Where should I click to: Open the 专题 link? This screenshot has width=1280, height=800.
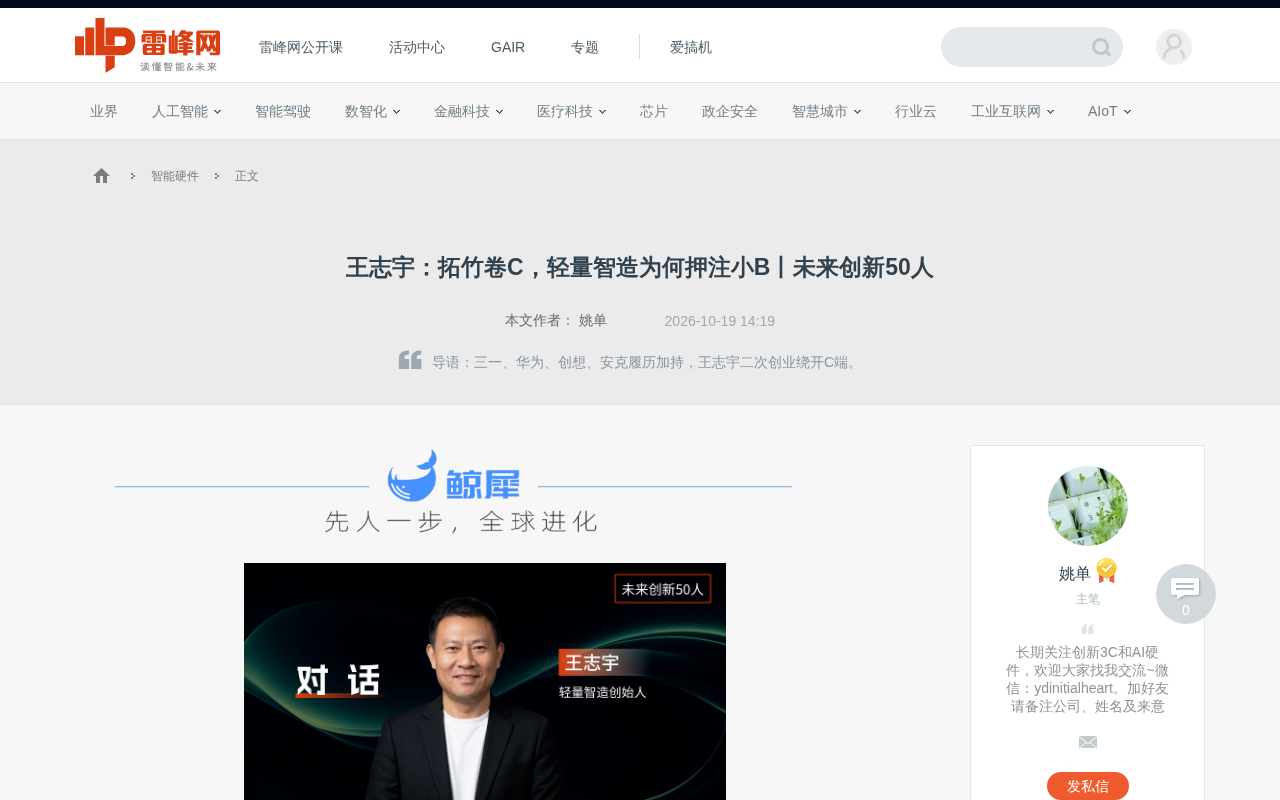(585, 47)
